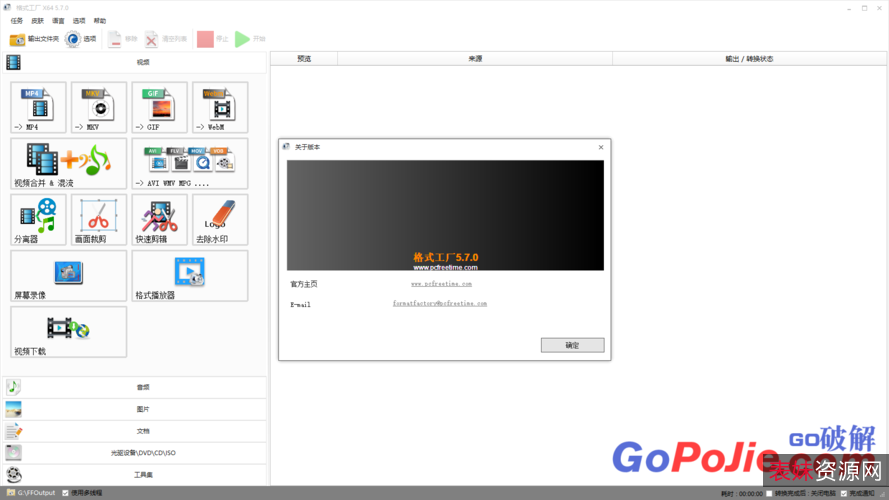The image size is (889, 500).
Task: Open the 任务 menu
Action: [17, 21]
